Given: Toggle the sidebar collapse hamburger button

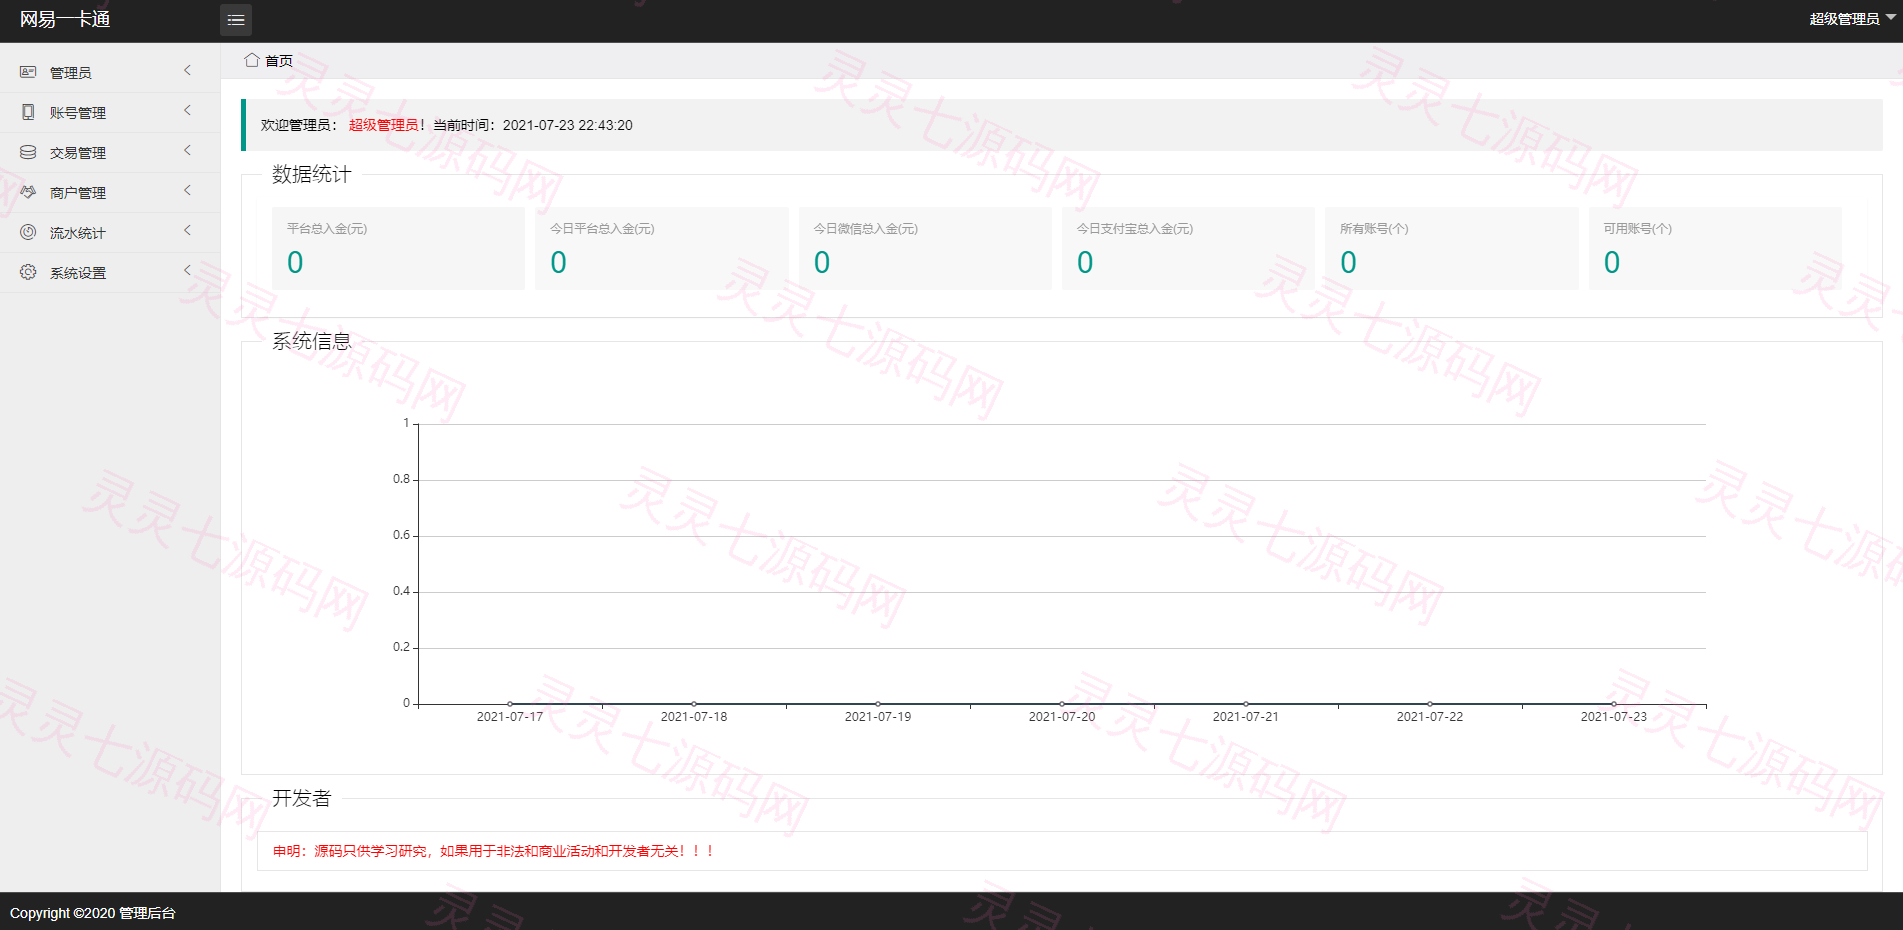Looking at the screenshot, I should click(x=236, y=20).
